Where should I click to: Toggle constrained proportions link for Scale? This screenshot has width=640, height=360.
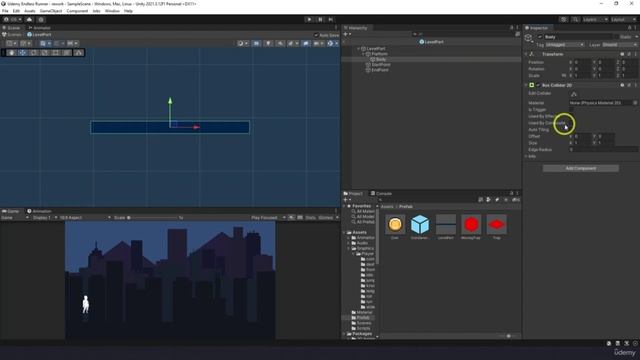[564, 76]
